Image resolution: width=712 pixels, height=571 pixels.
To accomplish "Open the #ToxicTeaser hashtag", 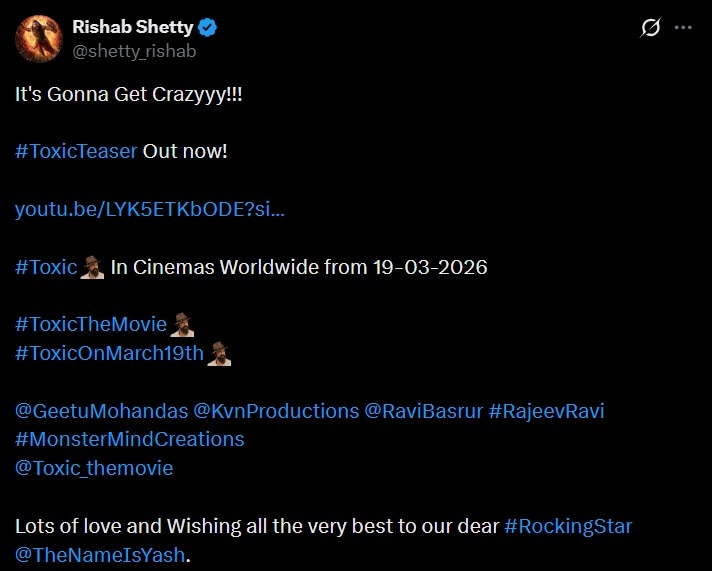I will (76, 152).
